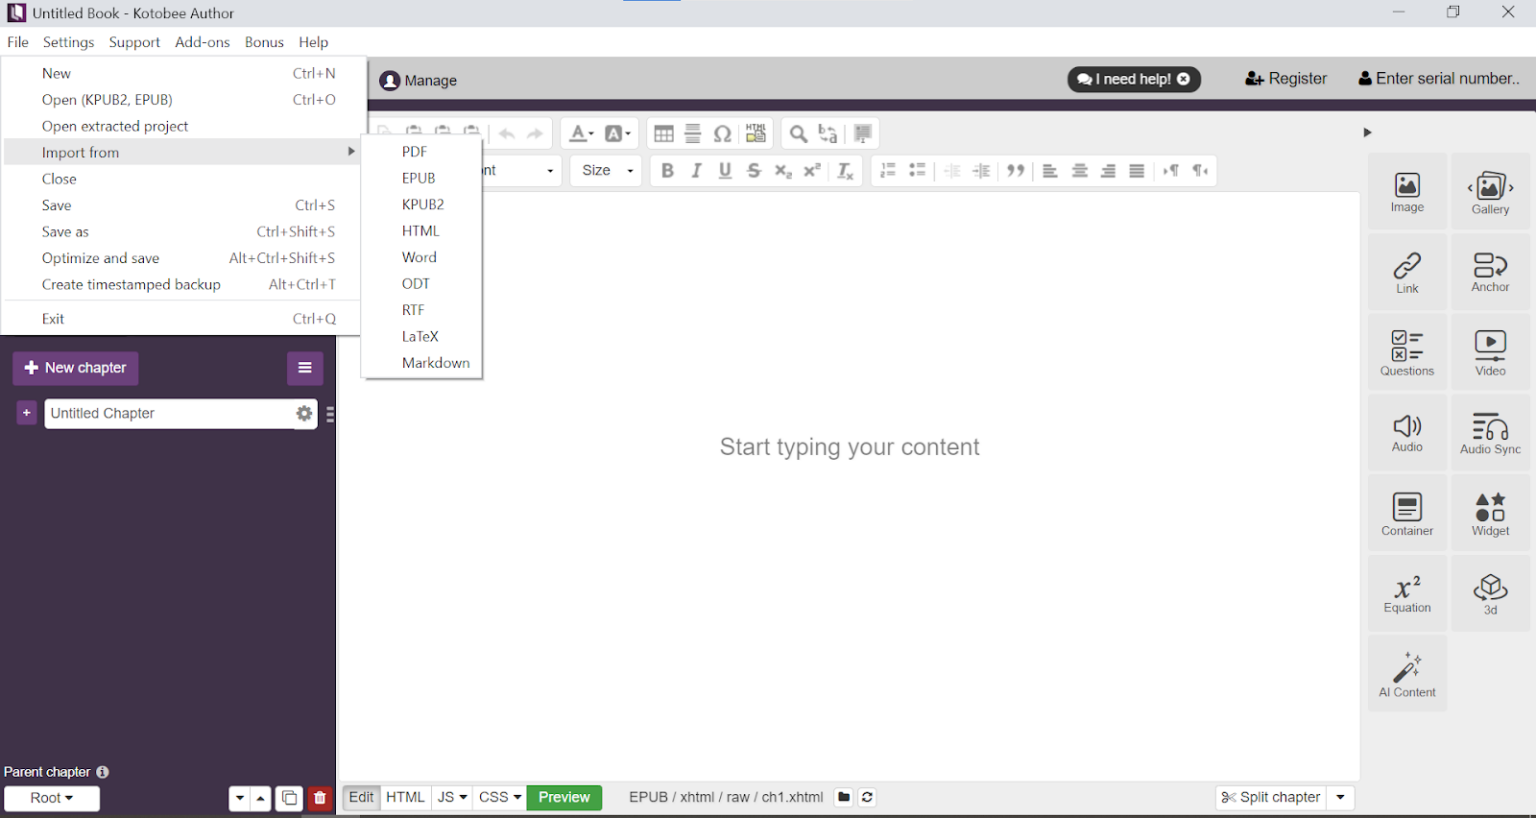Open the Size dropdown
Screen dimensions: 1536x818
click(607, 171)
